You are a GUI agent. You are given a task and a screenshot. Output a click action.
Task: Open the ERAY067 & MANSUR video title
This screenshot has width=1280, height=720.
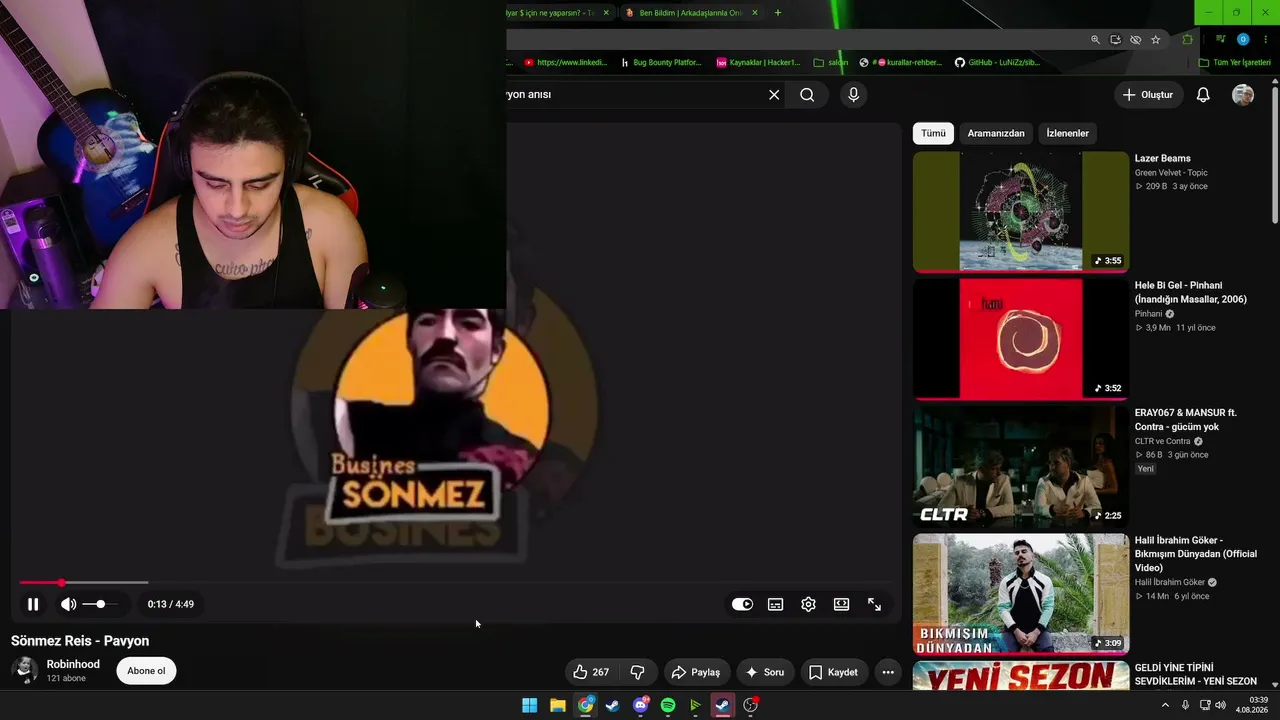coord(1186,420)
